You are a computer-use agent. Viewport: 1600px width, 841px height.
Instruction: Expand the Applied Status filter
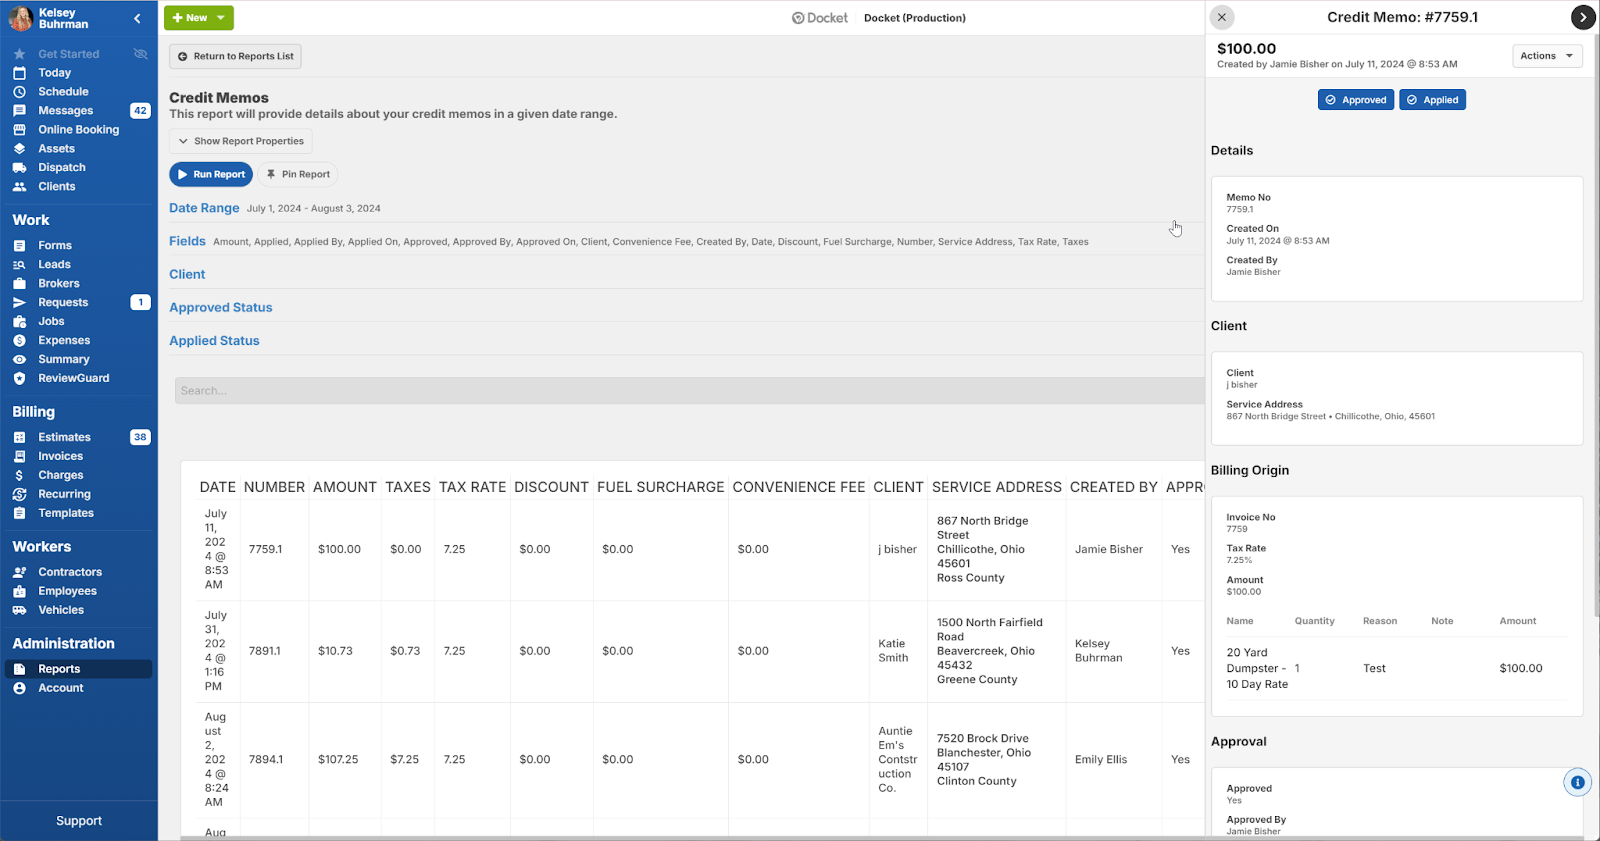214,340
